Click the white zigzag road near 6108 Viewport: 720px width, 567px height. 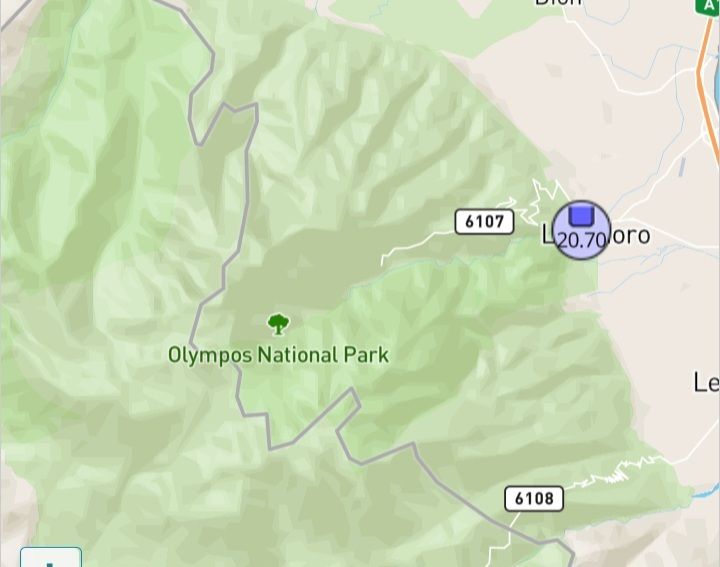pos(615,471)
